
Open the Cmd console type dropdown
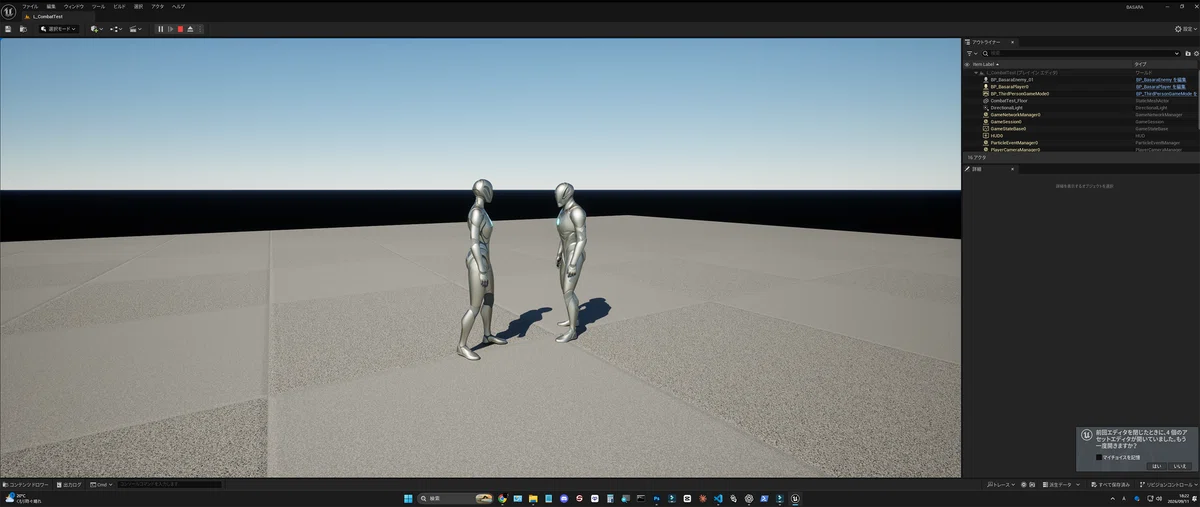(101, 484)
